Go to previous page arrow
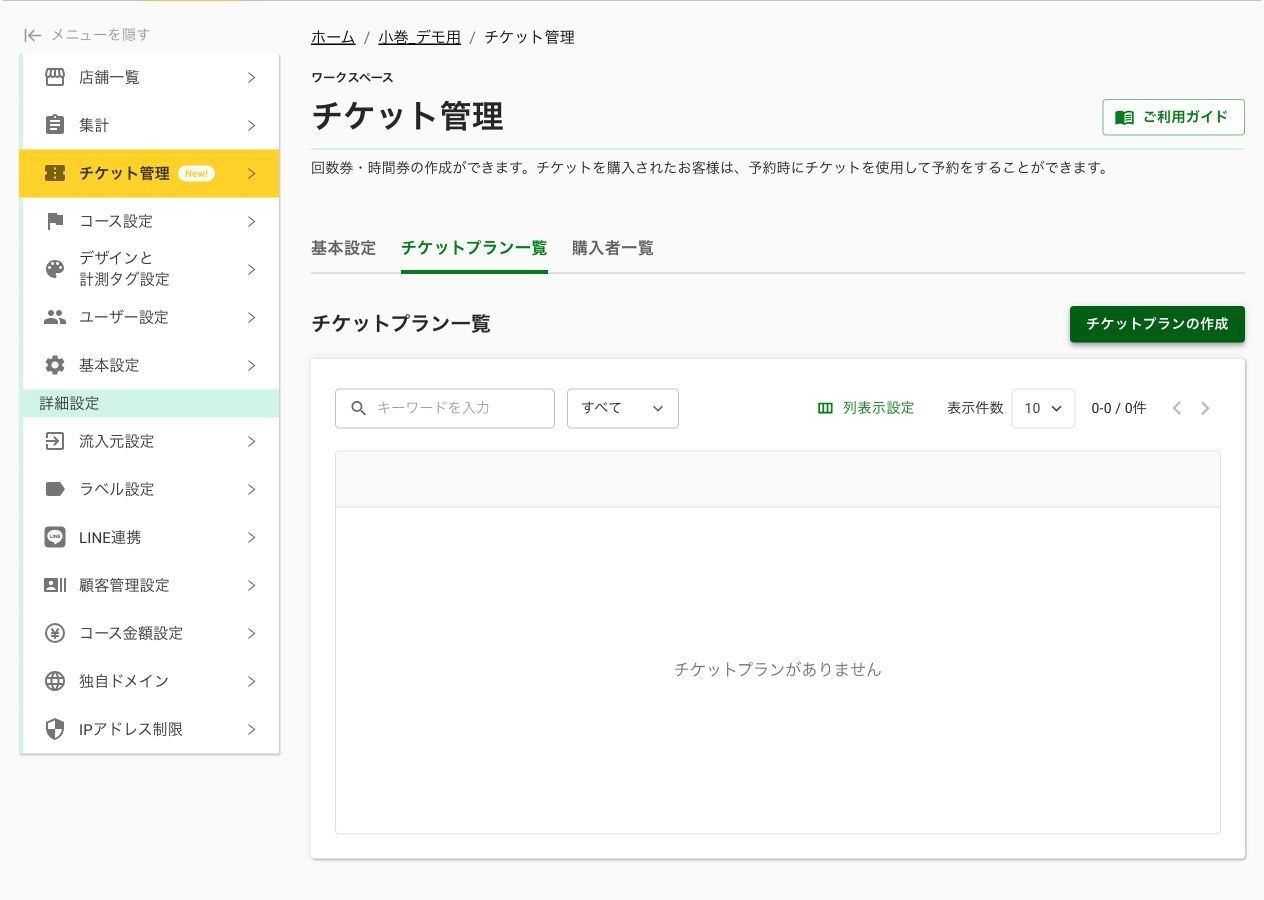Viewport: 1264px width, 900px height. (1177, 408)
